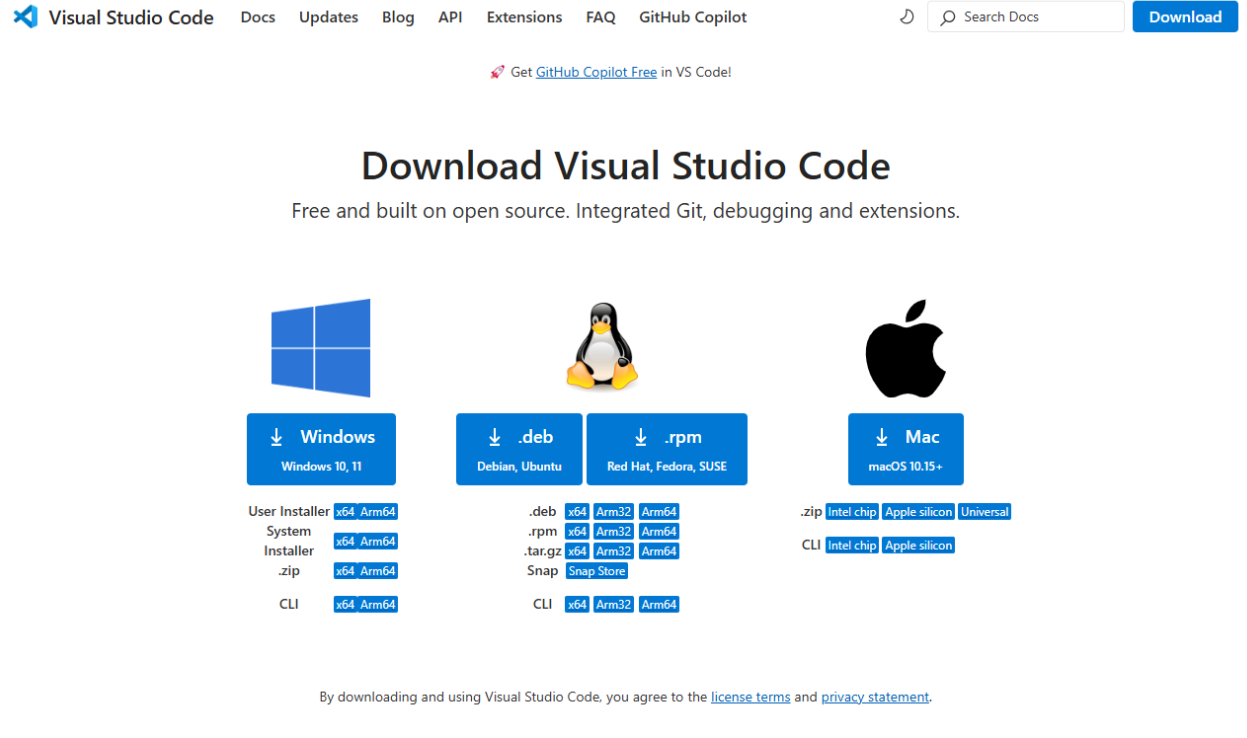Select Linux .tar.gz Arm32 download

click(613, 551)
